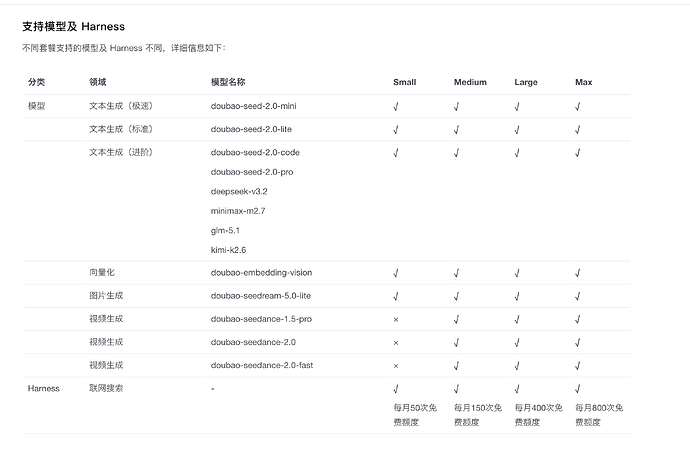
Task: Click Small checkmark for doubao-seed-2.0-mini
Action: [x=396, y=106]
